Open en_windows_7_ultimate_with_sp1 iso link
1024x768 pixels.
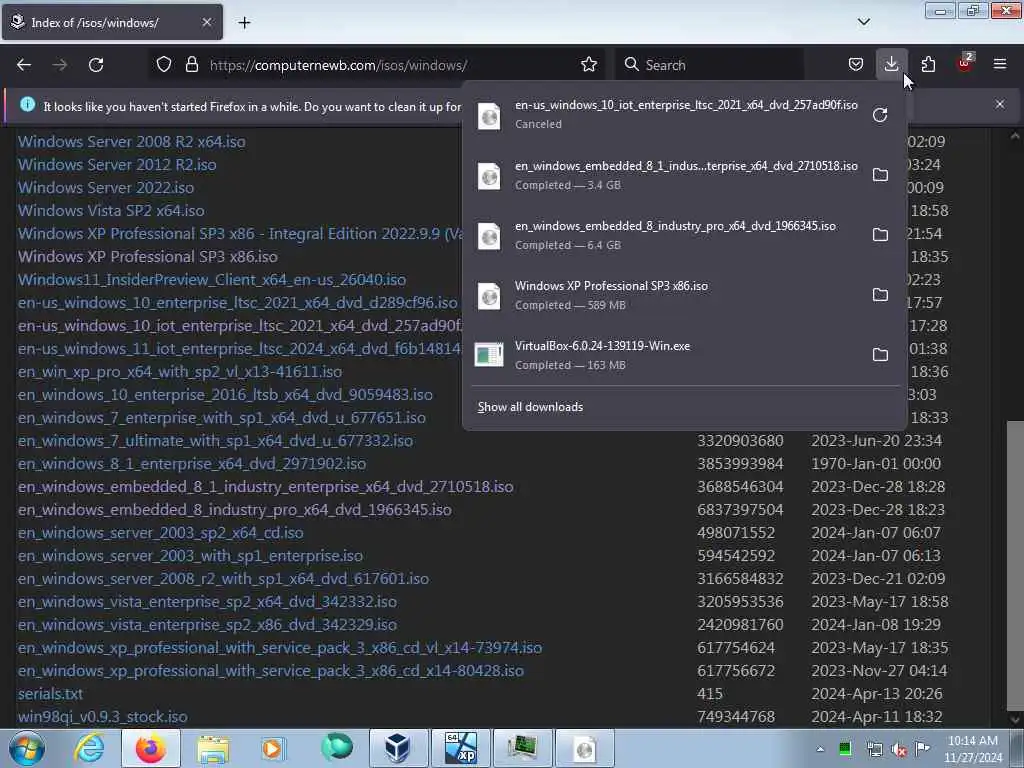coord(215,441)
